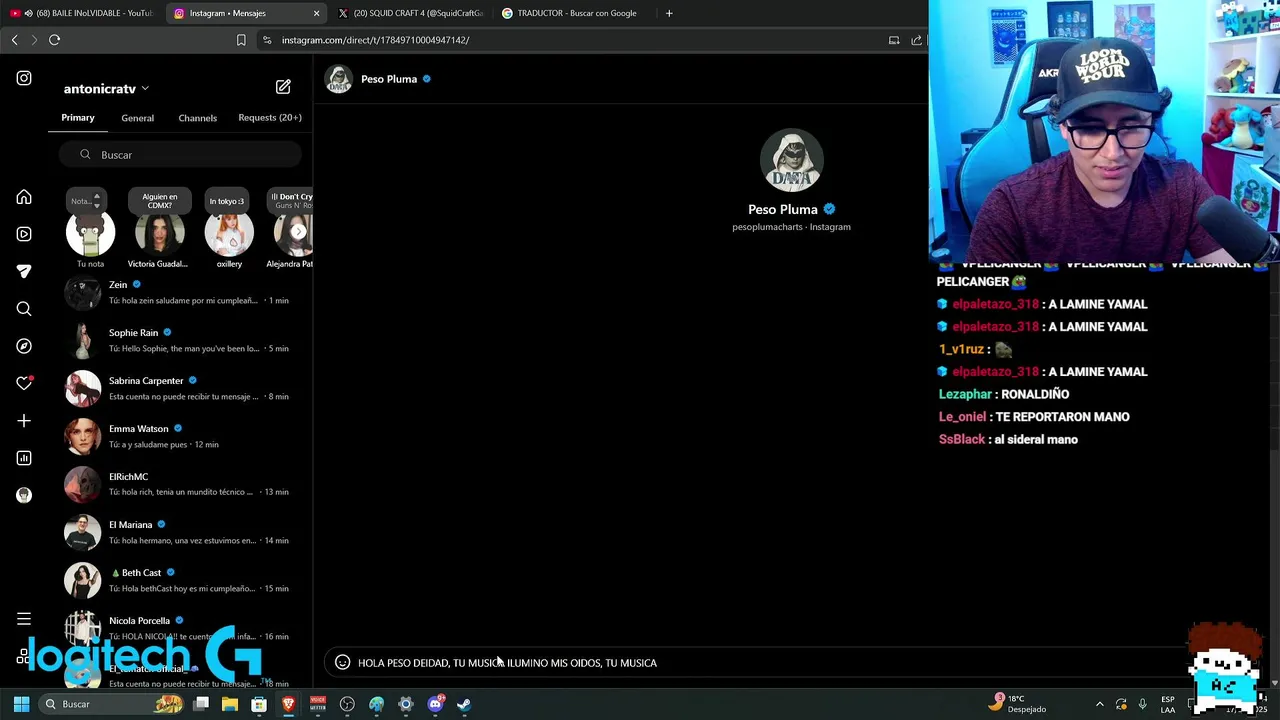Image resolution: width=1280 pixels, height=720 pixels.
Task: Click the Peso Pluma name in chat center
Action: [783, 209]
